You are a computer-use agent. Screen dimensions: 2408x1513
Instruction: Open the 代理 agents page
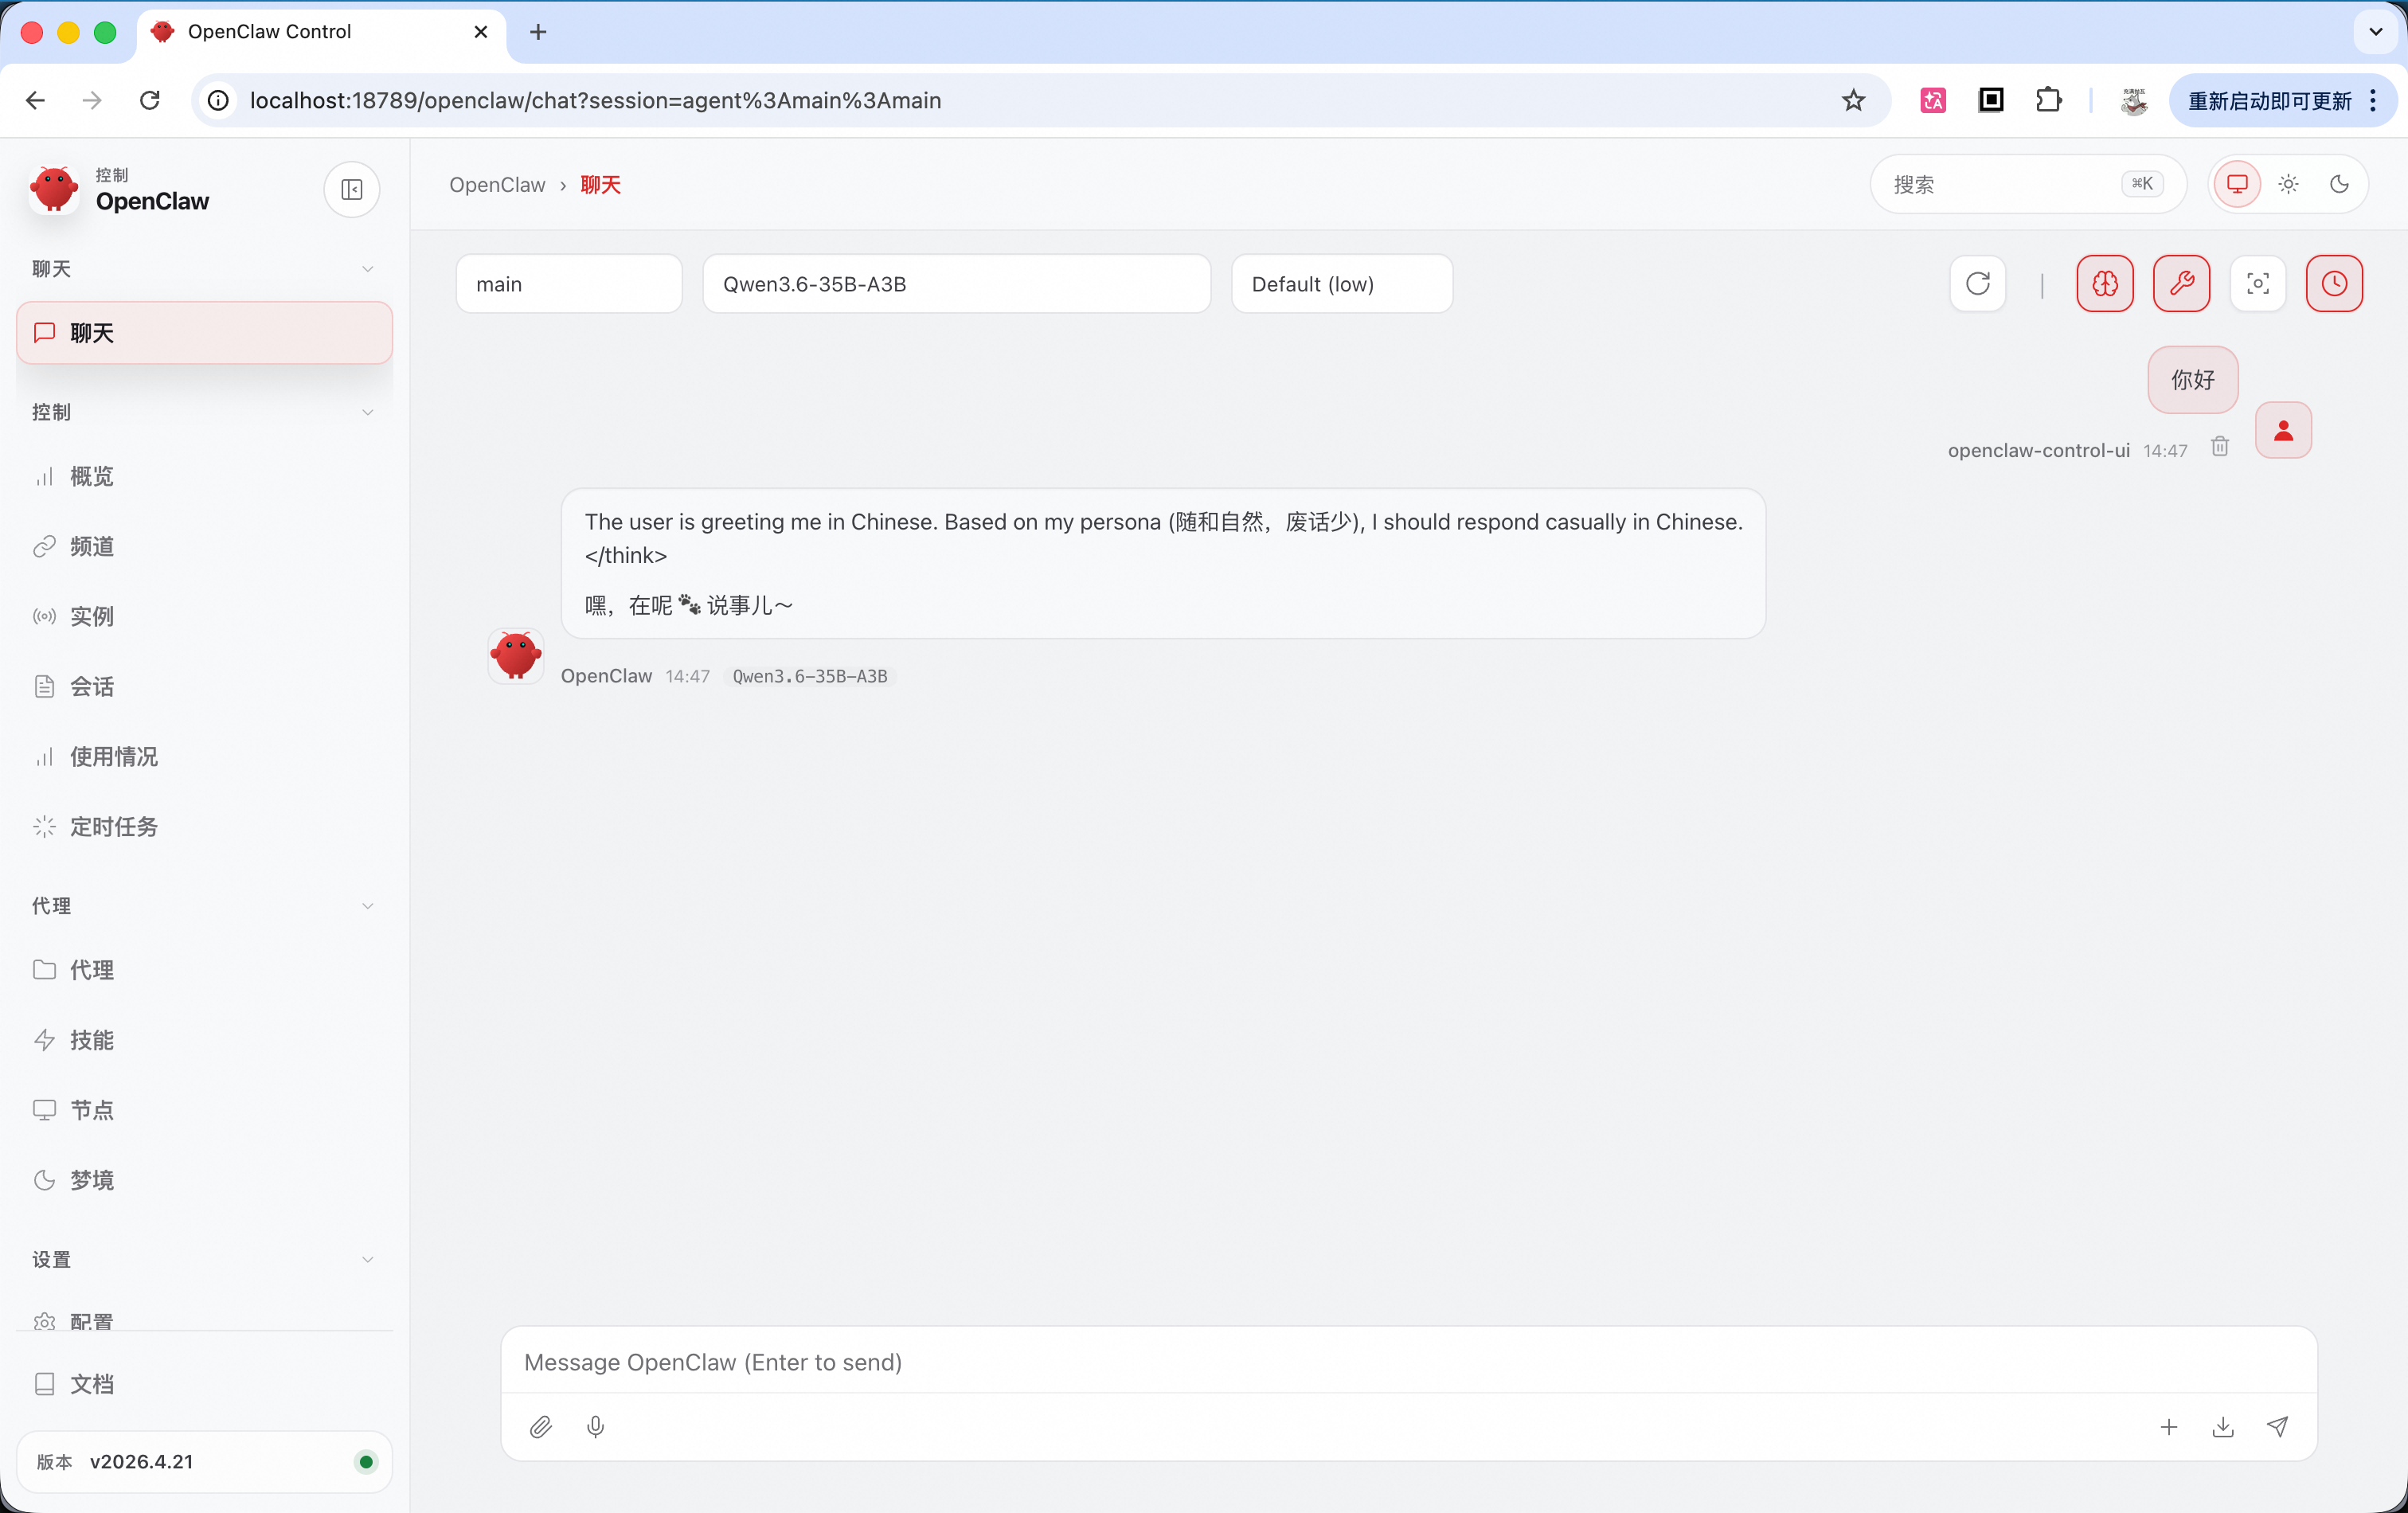[204, 970]
